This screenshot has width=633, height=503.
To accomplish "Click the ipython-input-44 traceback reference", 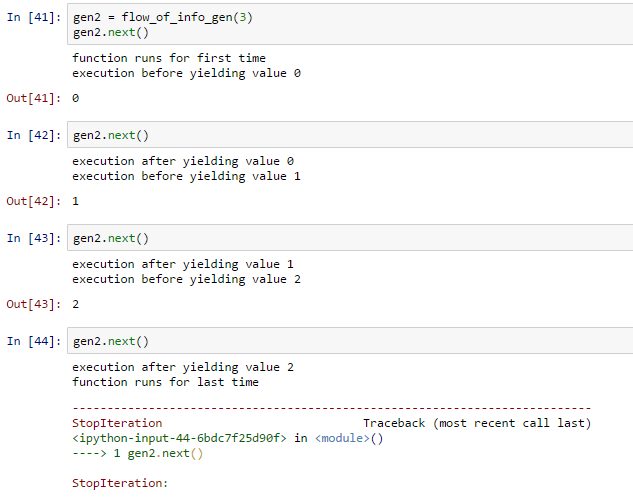I will (180, 438).
